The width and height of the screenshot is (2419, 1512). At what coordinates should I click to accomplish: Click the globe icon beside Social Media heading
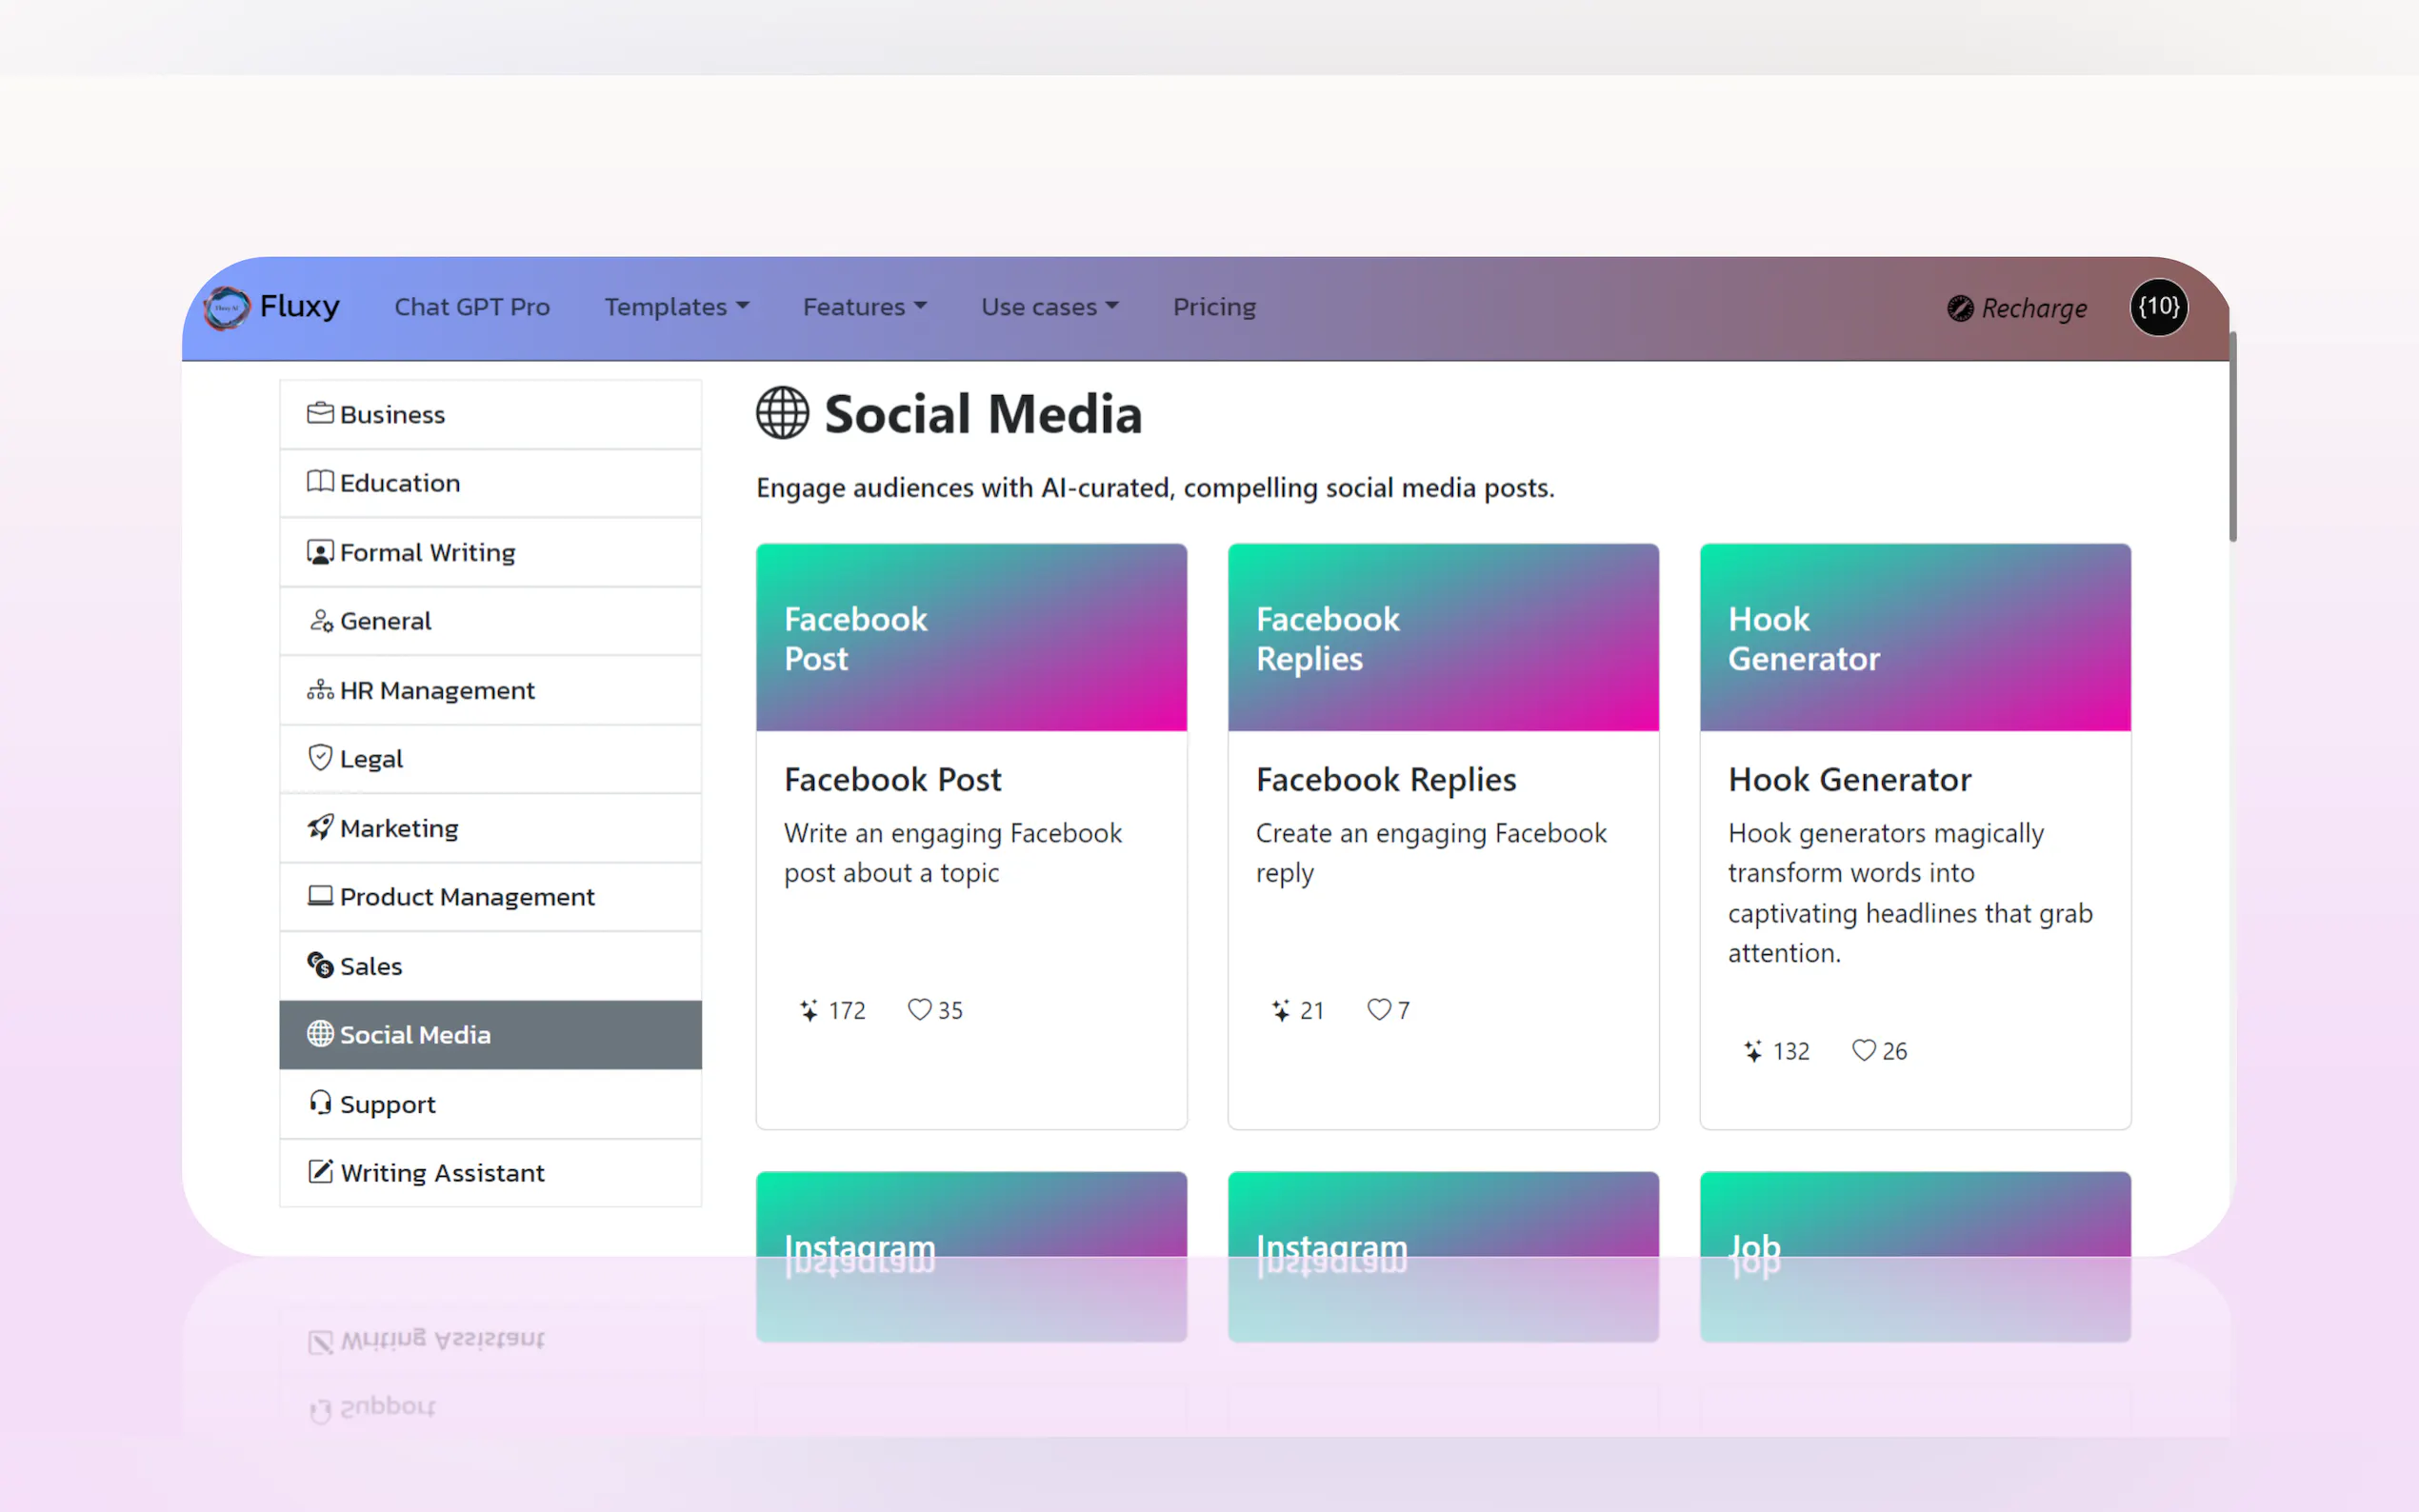point(782,413)
